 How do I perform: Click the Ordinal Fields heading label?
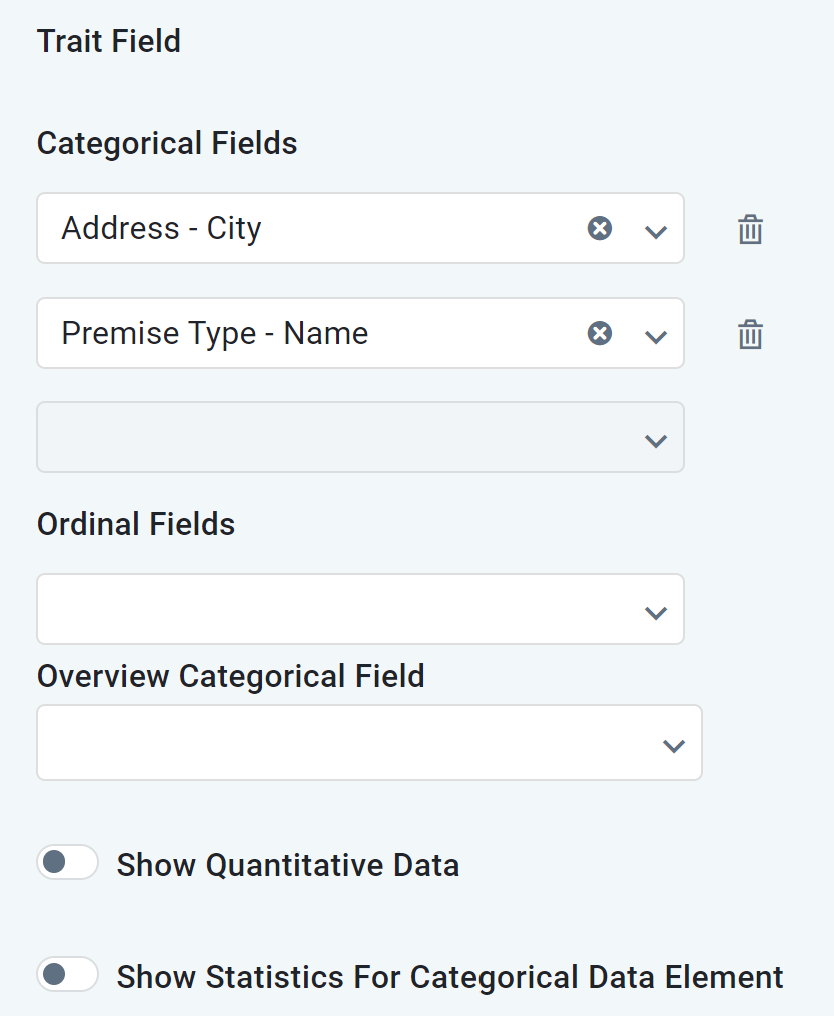click(136, 524)
